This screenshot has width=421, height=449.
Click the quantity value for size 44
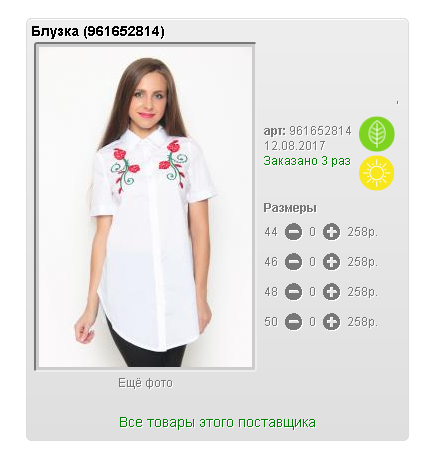coord(312,232)
